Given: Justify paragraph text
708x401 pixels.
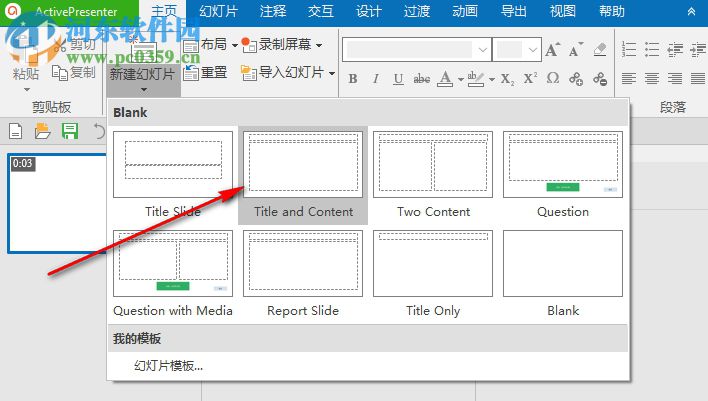Looking at the screenshot, I should pos(698,79).
